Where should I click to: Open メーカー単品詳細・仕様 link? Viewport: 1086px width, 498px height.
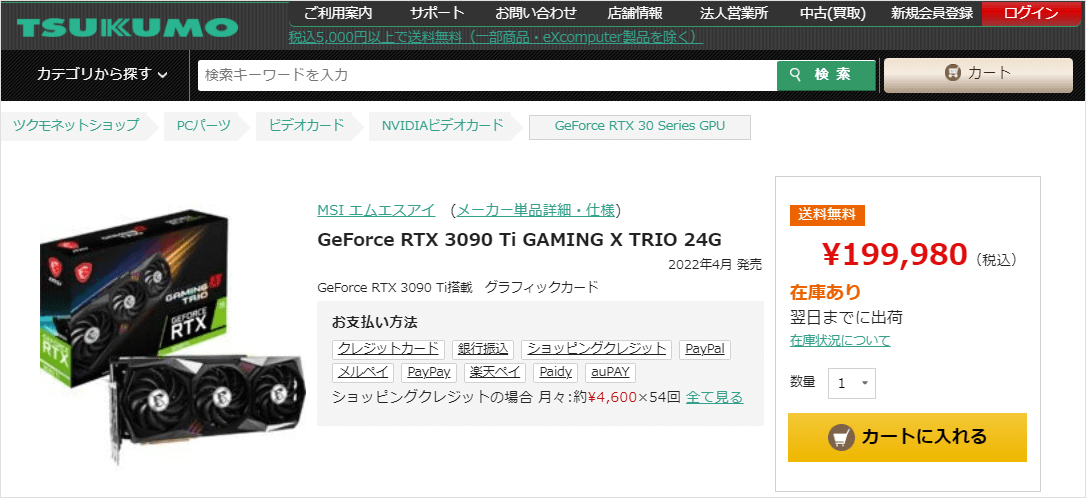coord(535,210)
